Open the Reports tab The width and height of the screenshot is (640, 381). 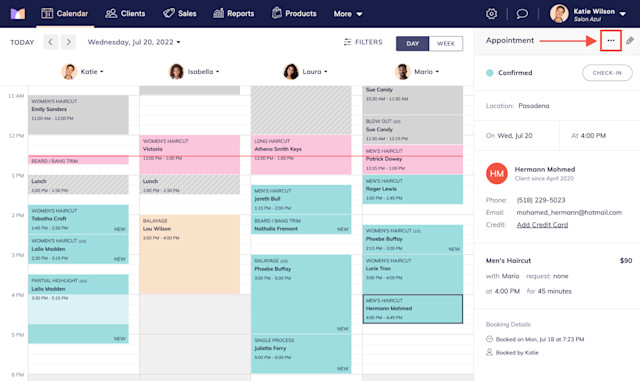[x=234, y=13]
